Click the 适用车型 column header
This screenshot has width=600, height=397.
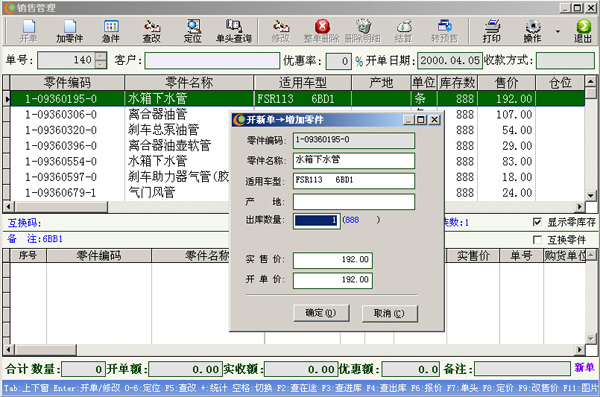pyautogui.click(x=302, y=83)
